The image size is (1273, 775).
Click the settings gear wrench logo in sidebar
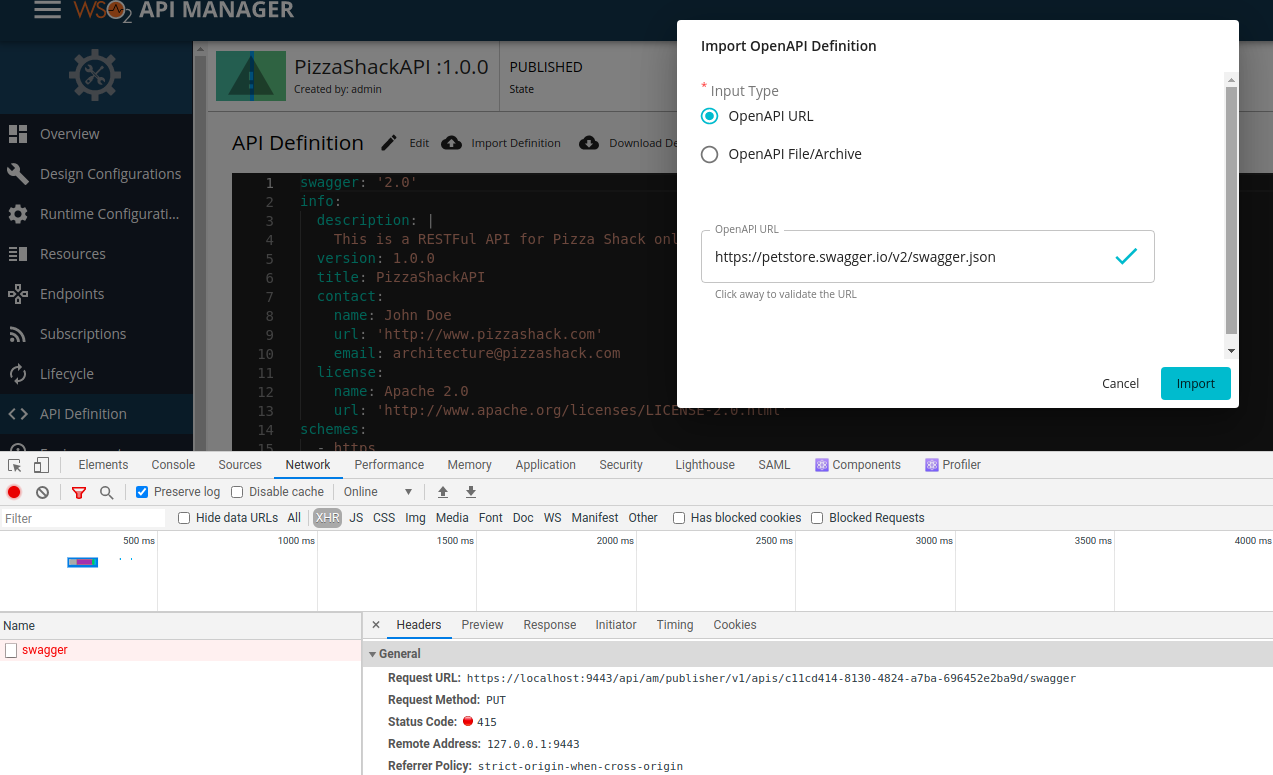click(x=95, y=77)
